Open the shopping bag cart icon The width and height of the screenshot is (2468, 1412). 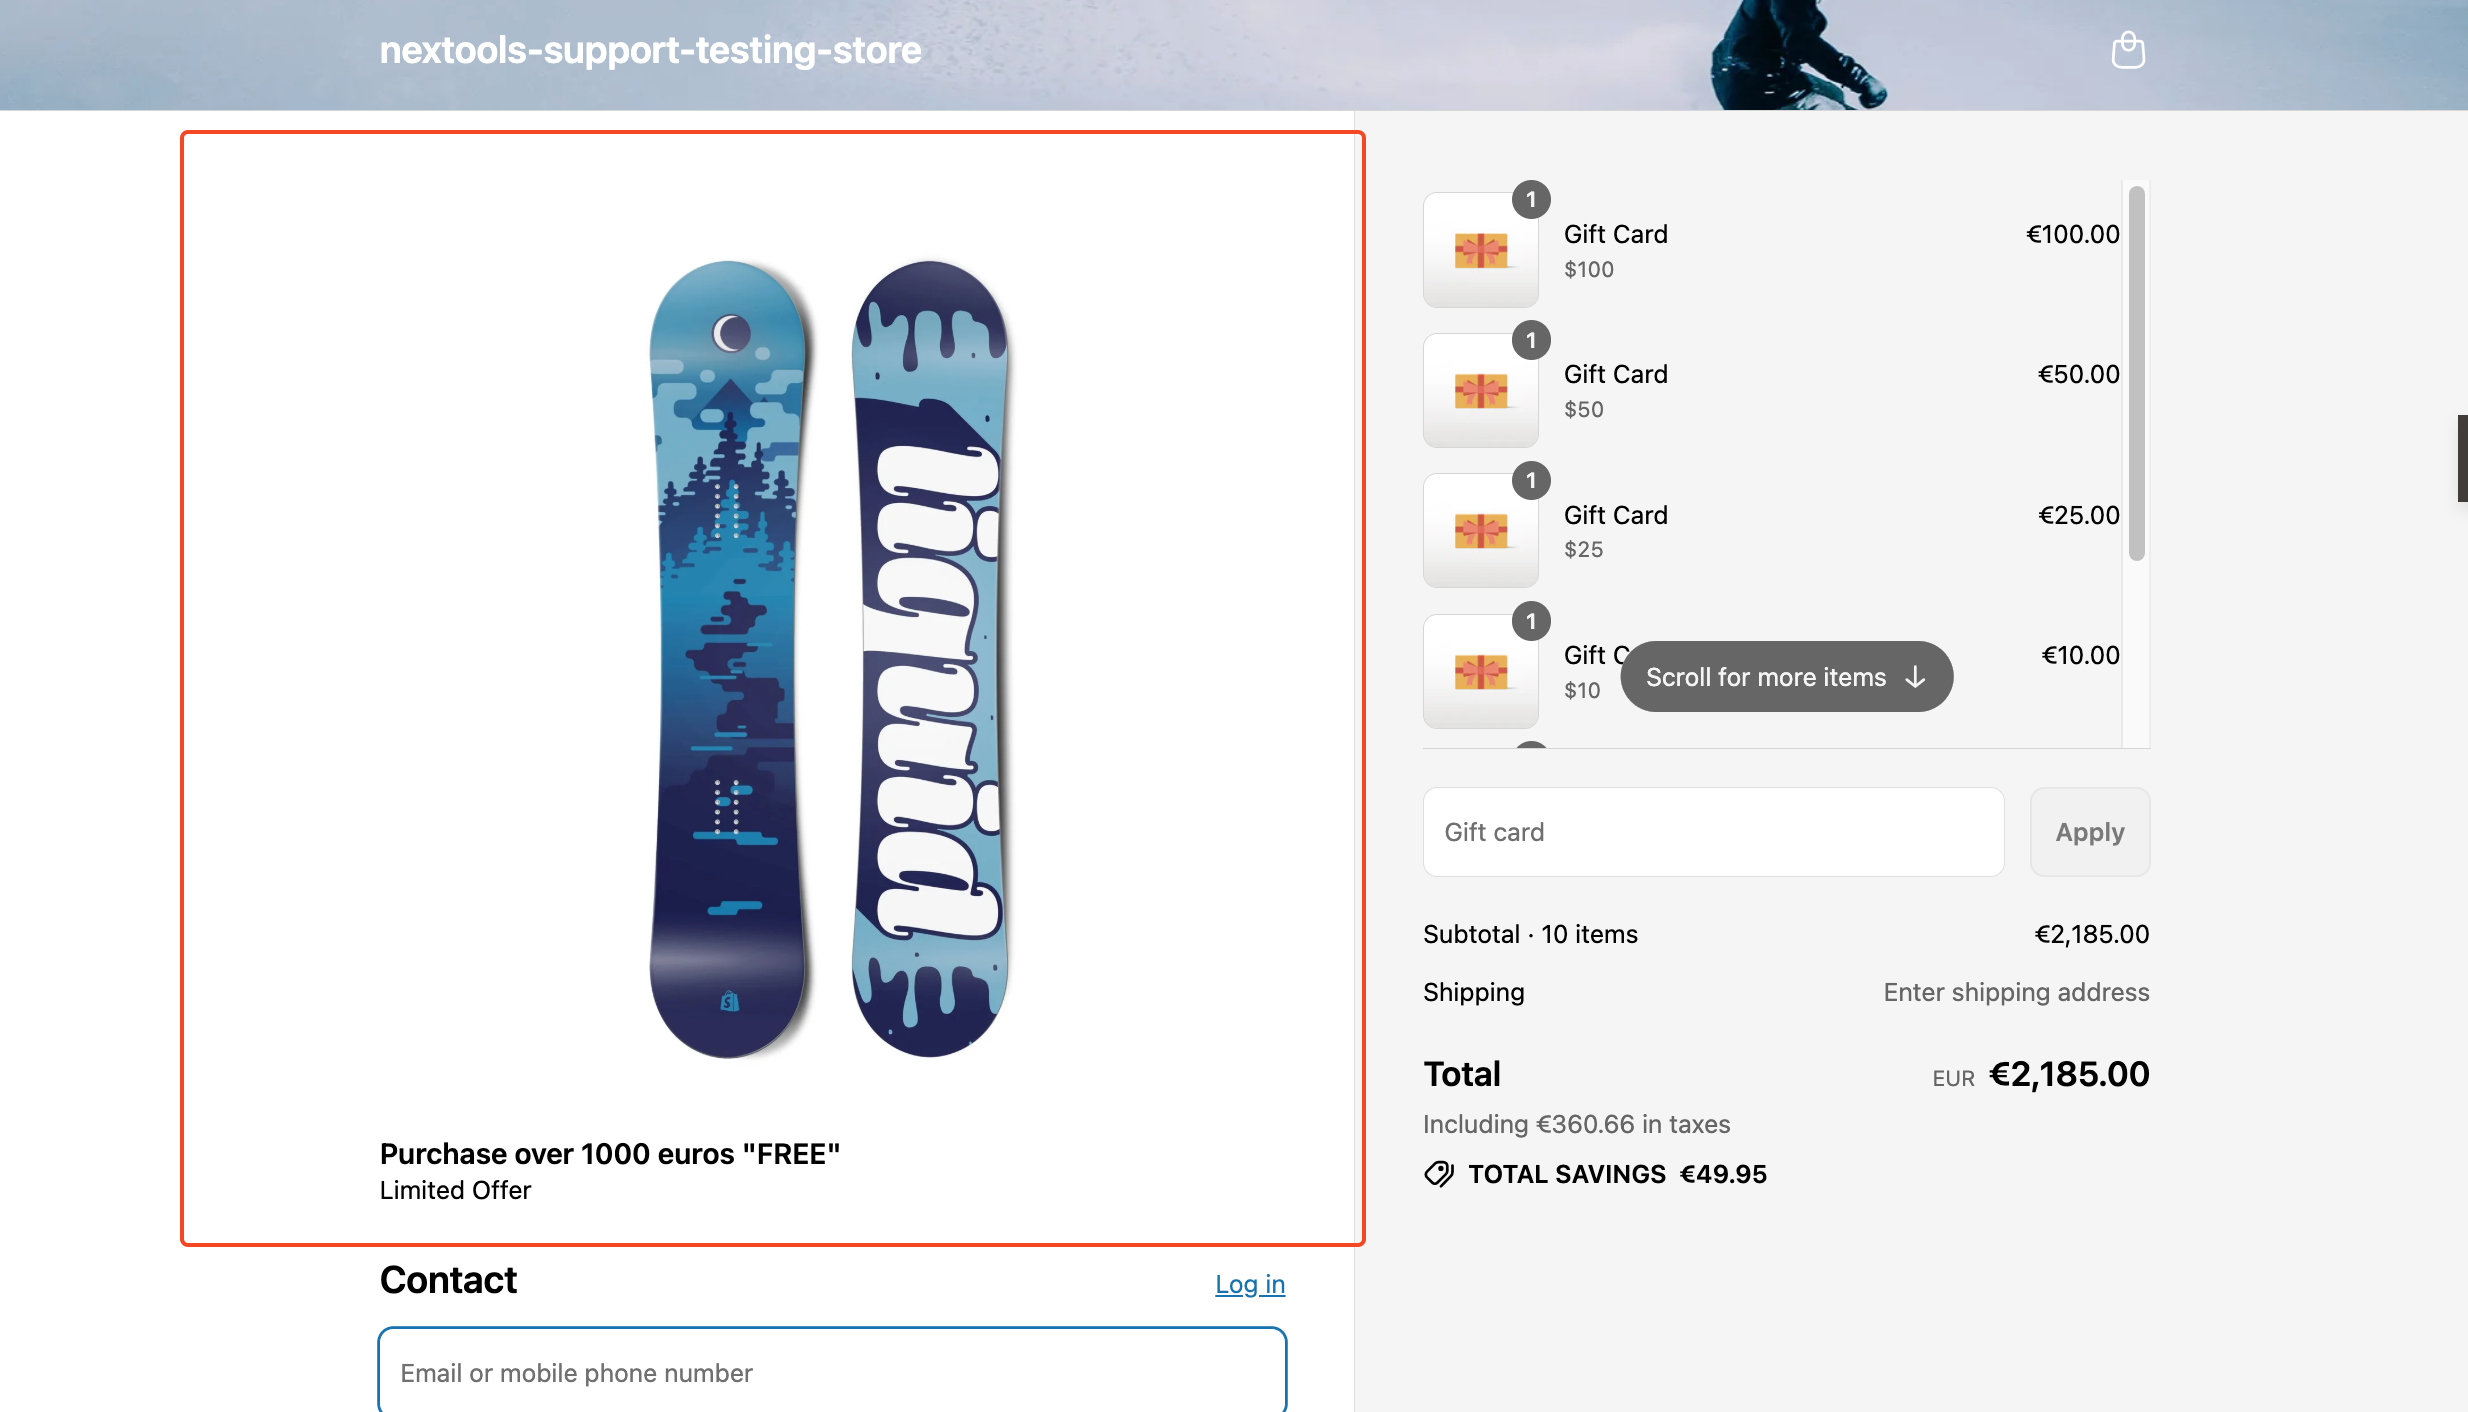(2128, 50)
